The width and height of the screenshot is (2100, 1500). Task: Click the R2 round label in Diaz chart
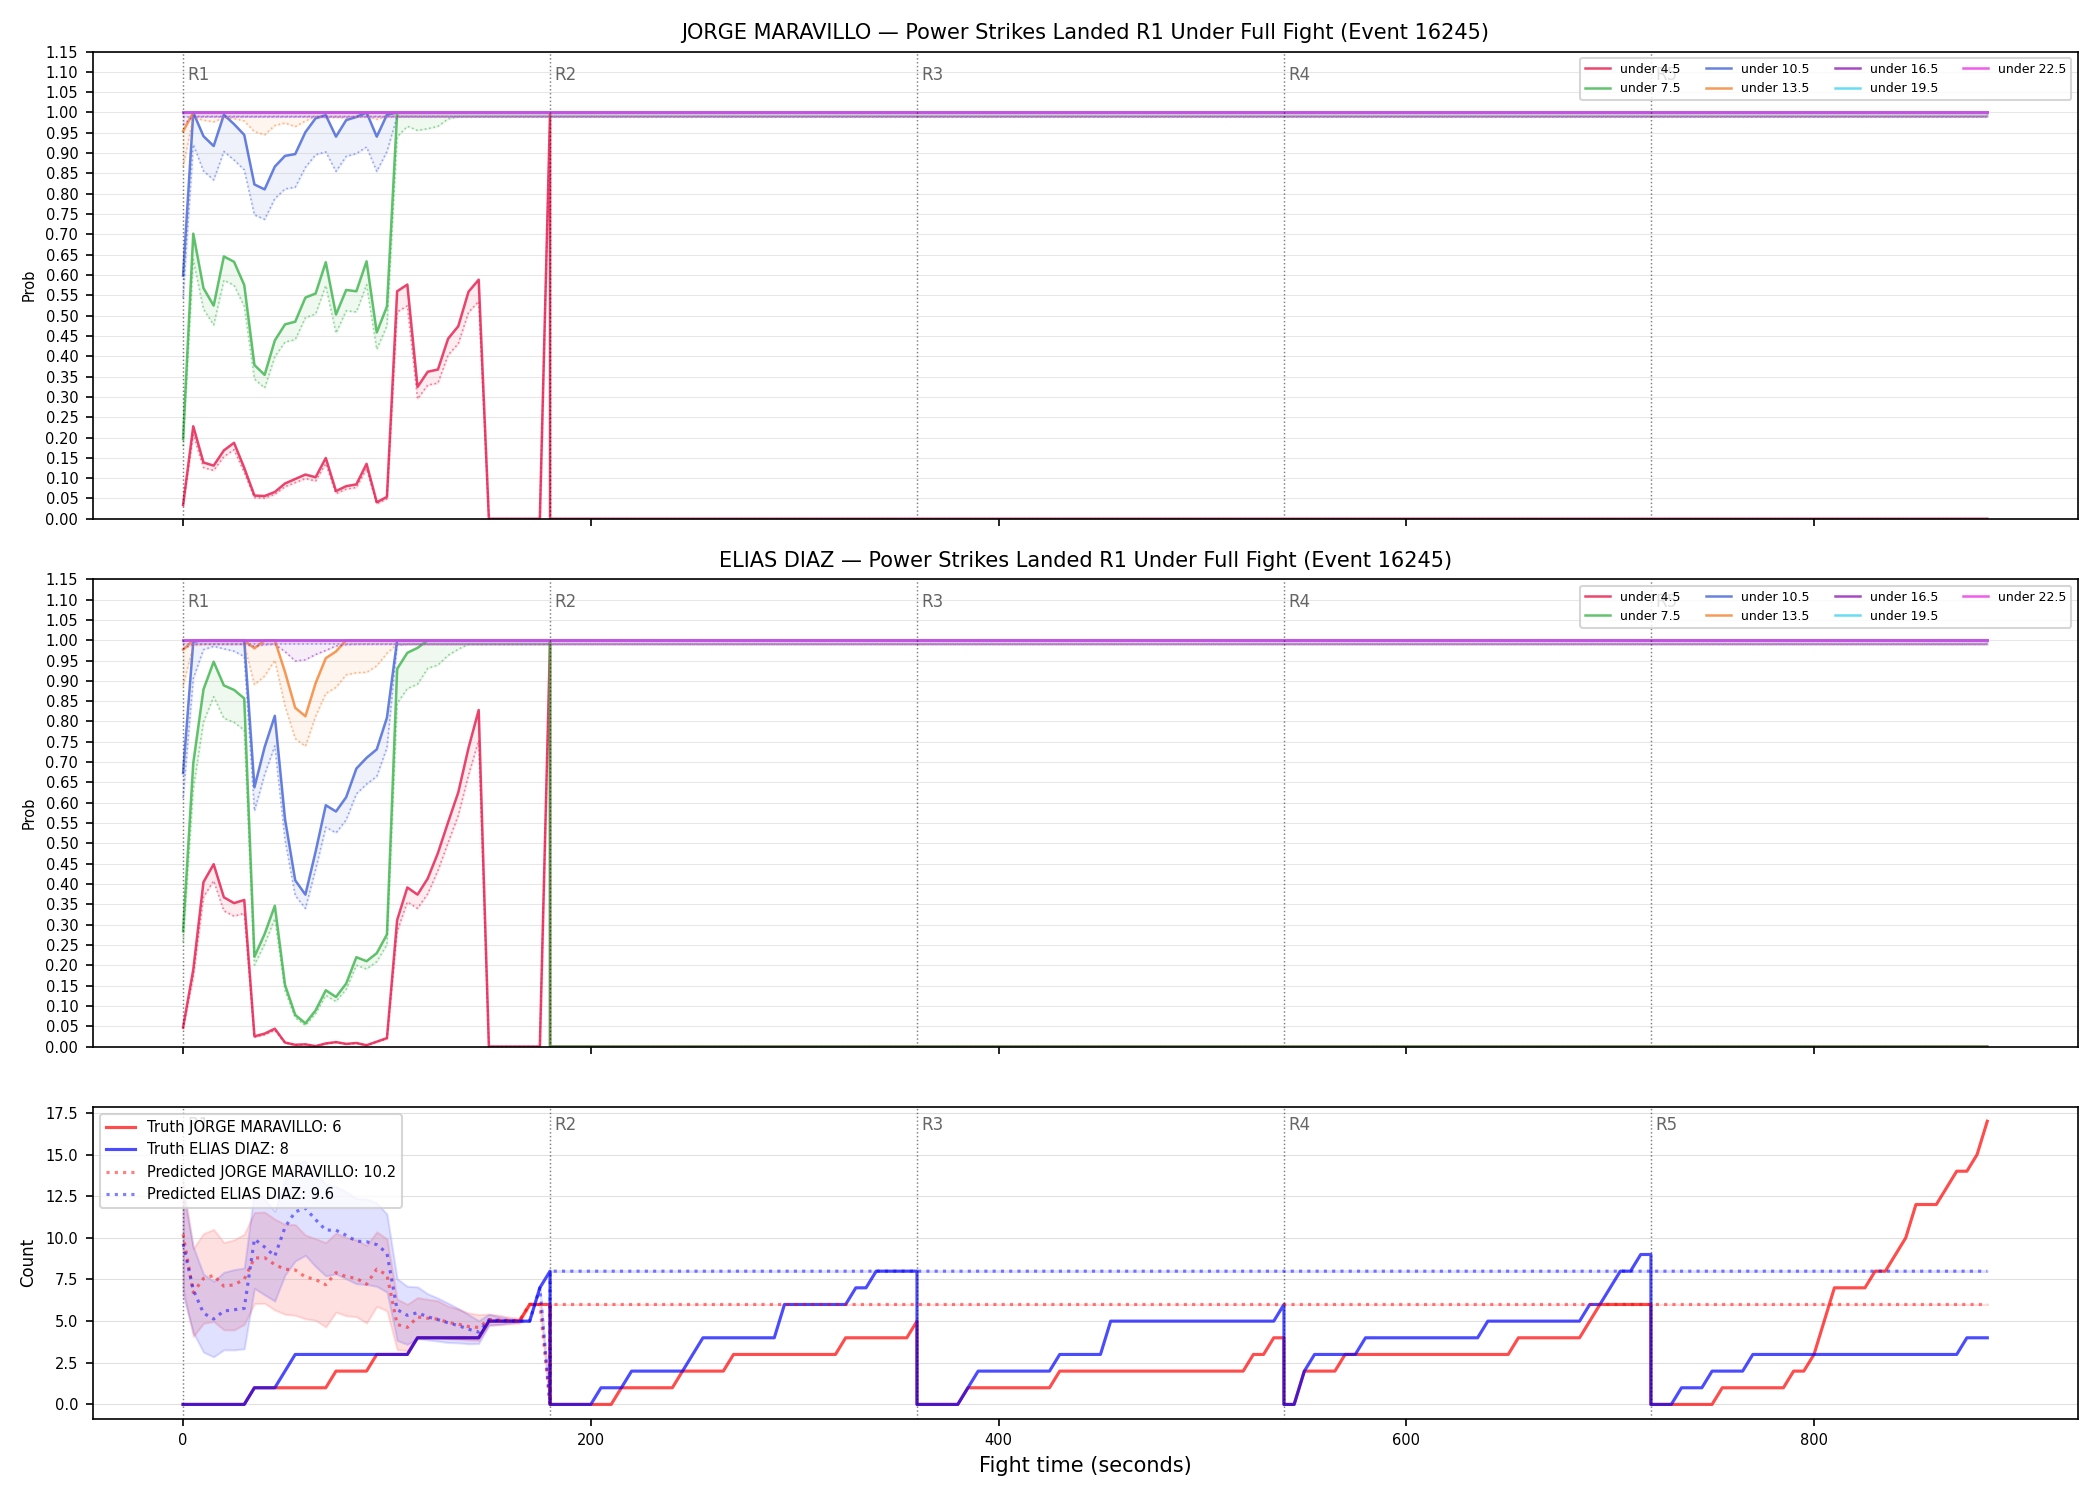coord(565,601)
